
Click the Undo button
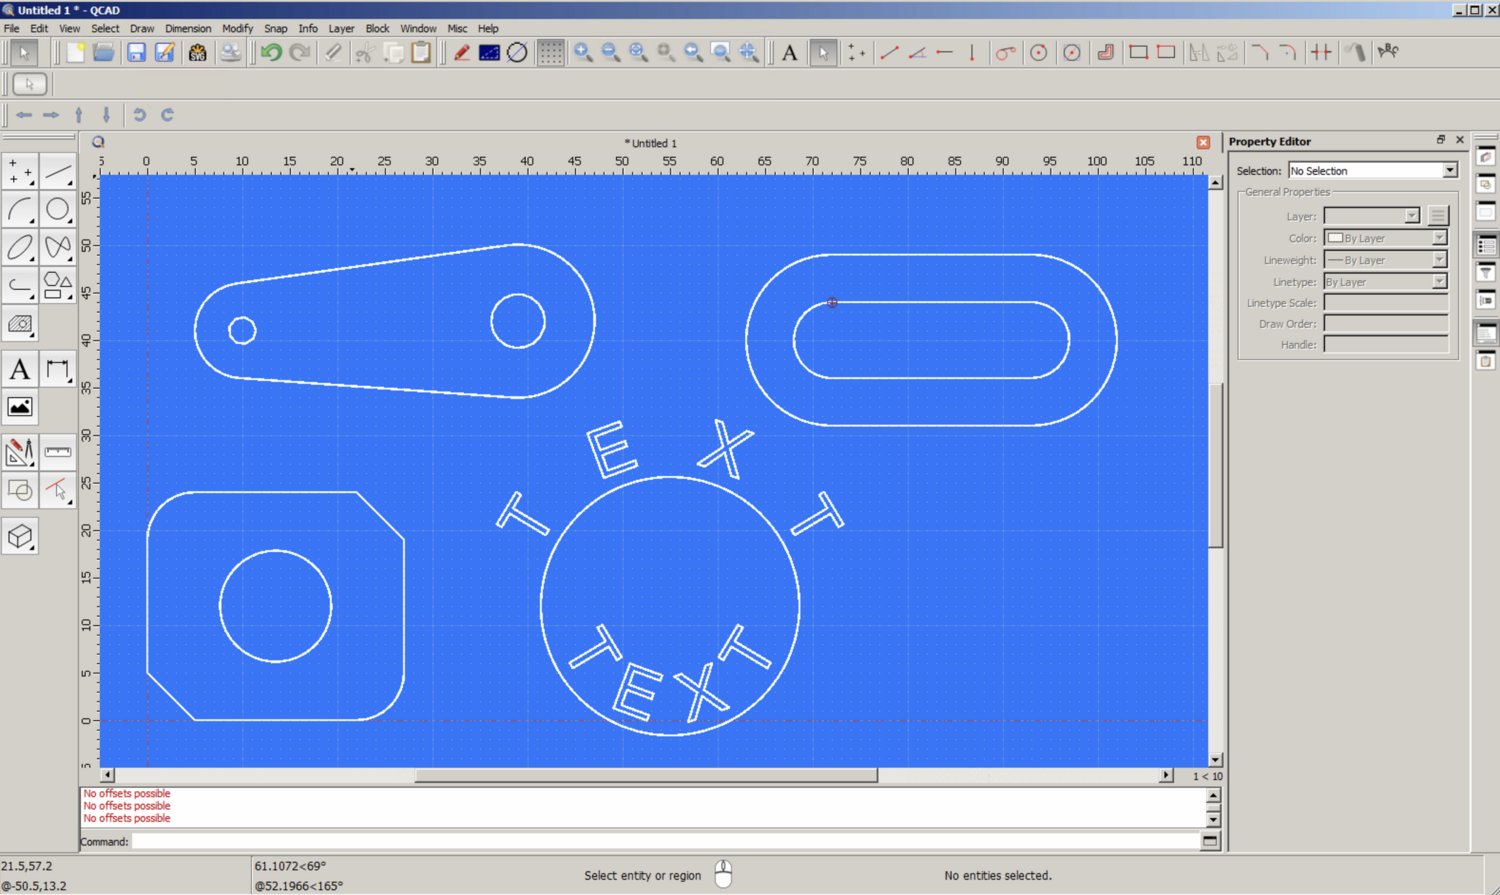(x=269, y=53)
